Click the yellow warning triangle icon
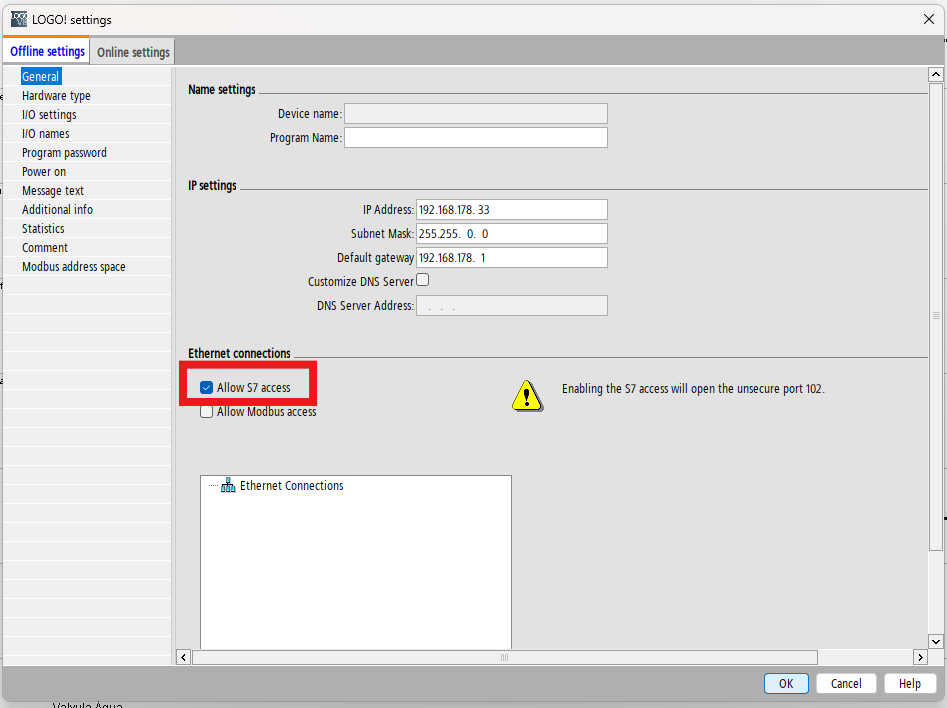Screen dimensions: 947x708 coord(527,396)
